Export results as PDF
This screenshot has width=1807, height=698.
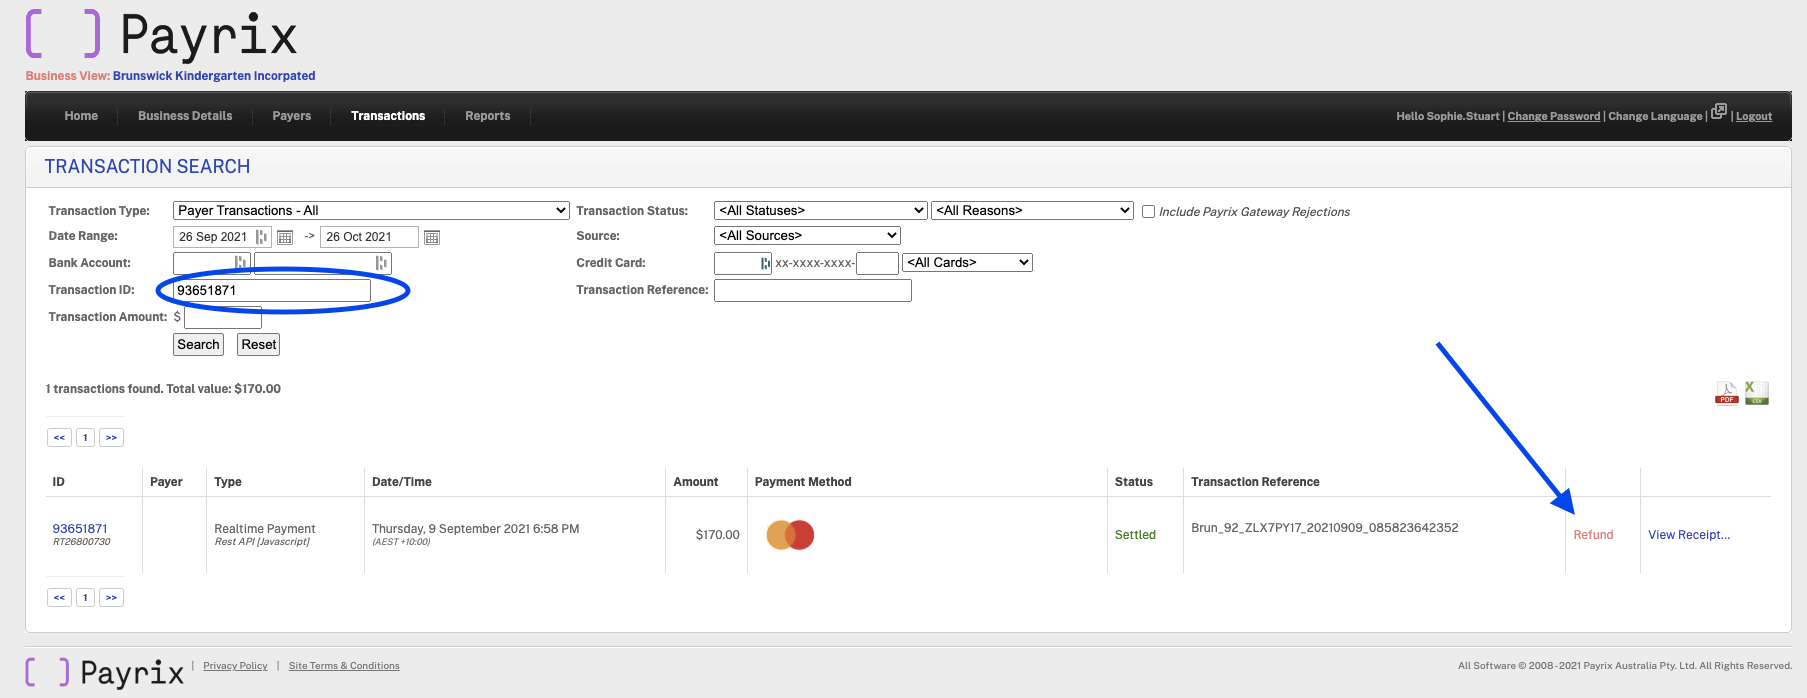point(1727,393)
